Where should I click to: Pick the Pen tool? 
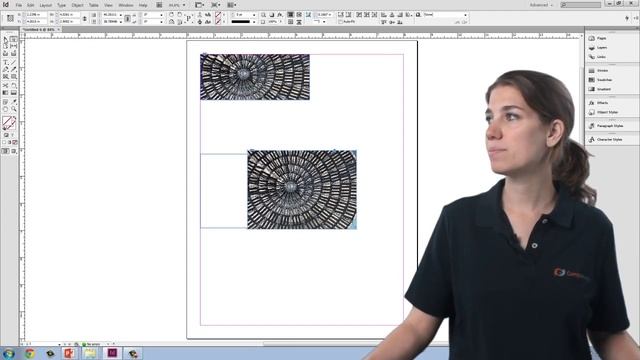tap(5, 69)
